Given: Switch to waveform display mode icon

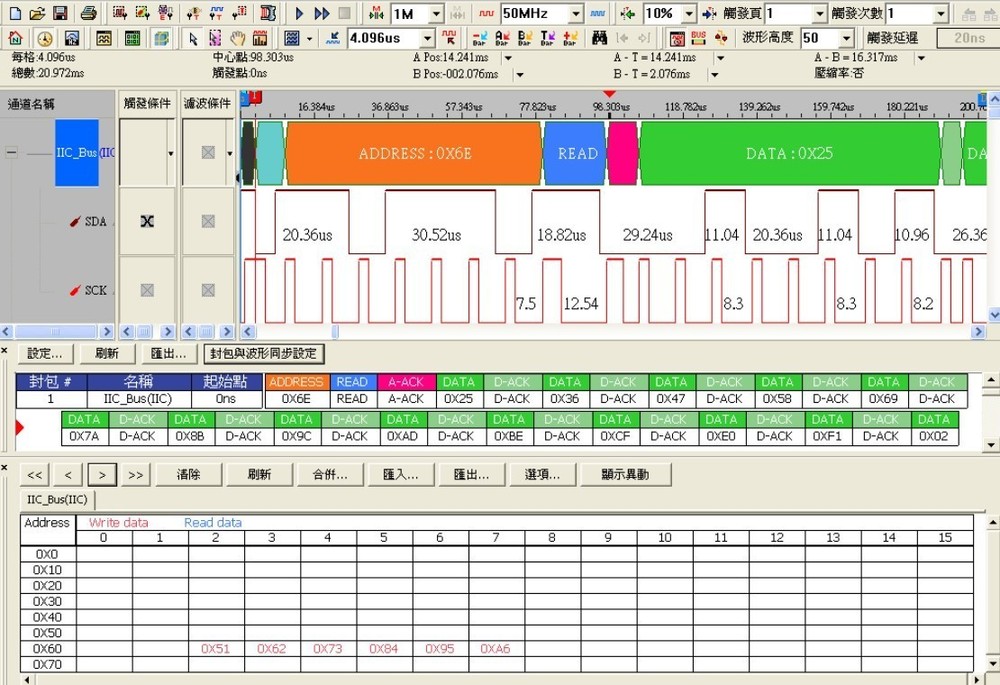Looking at the screenshot, I should click(103, 38).
